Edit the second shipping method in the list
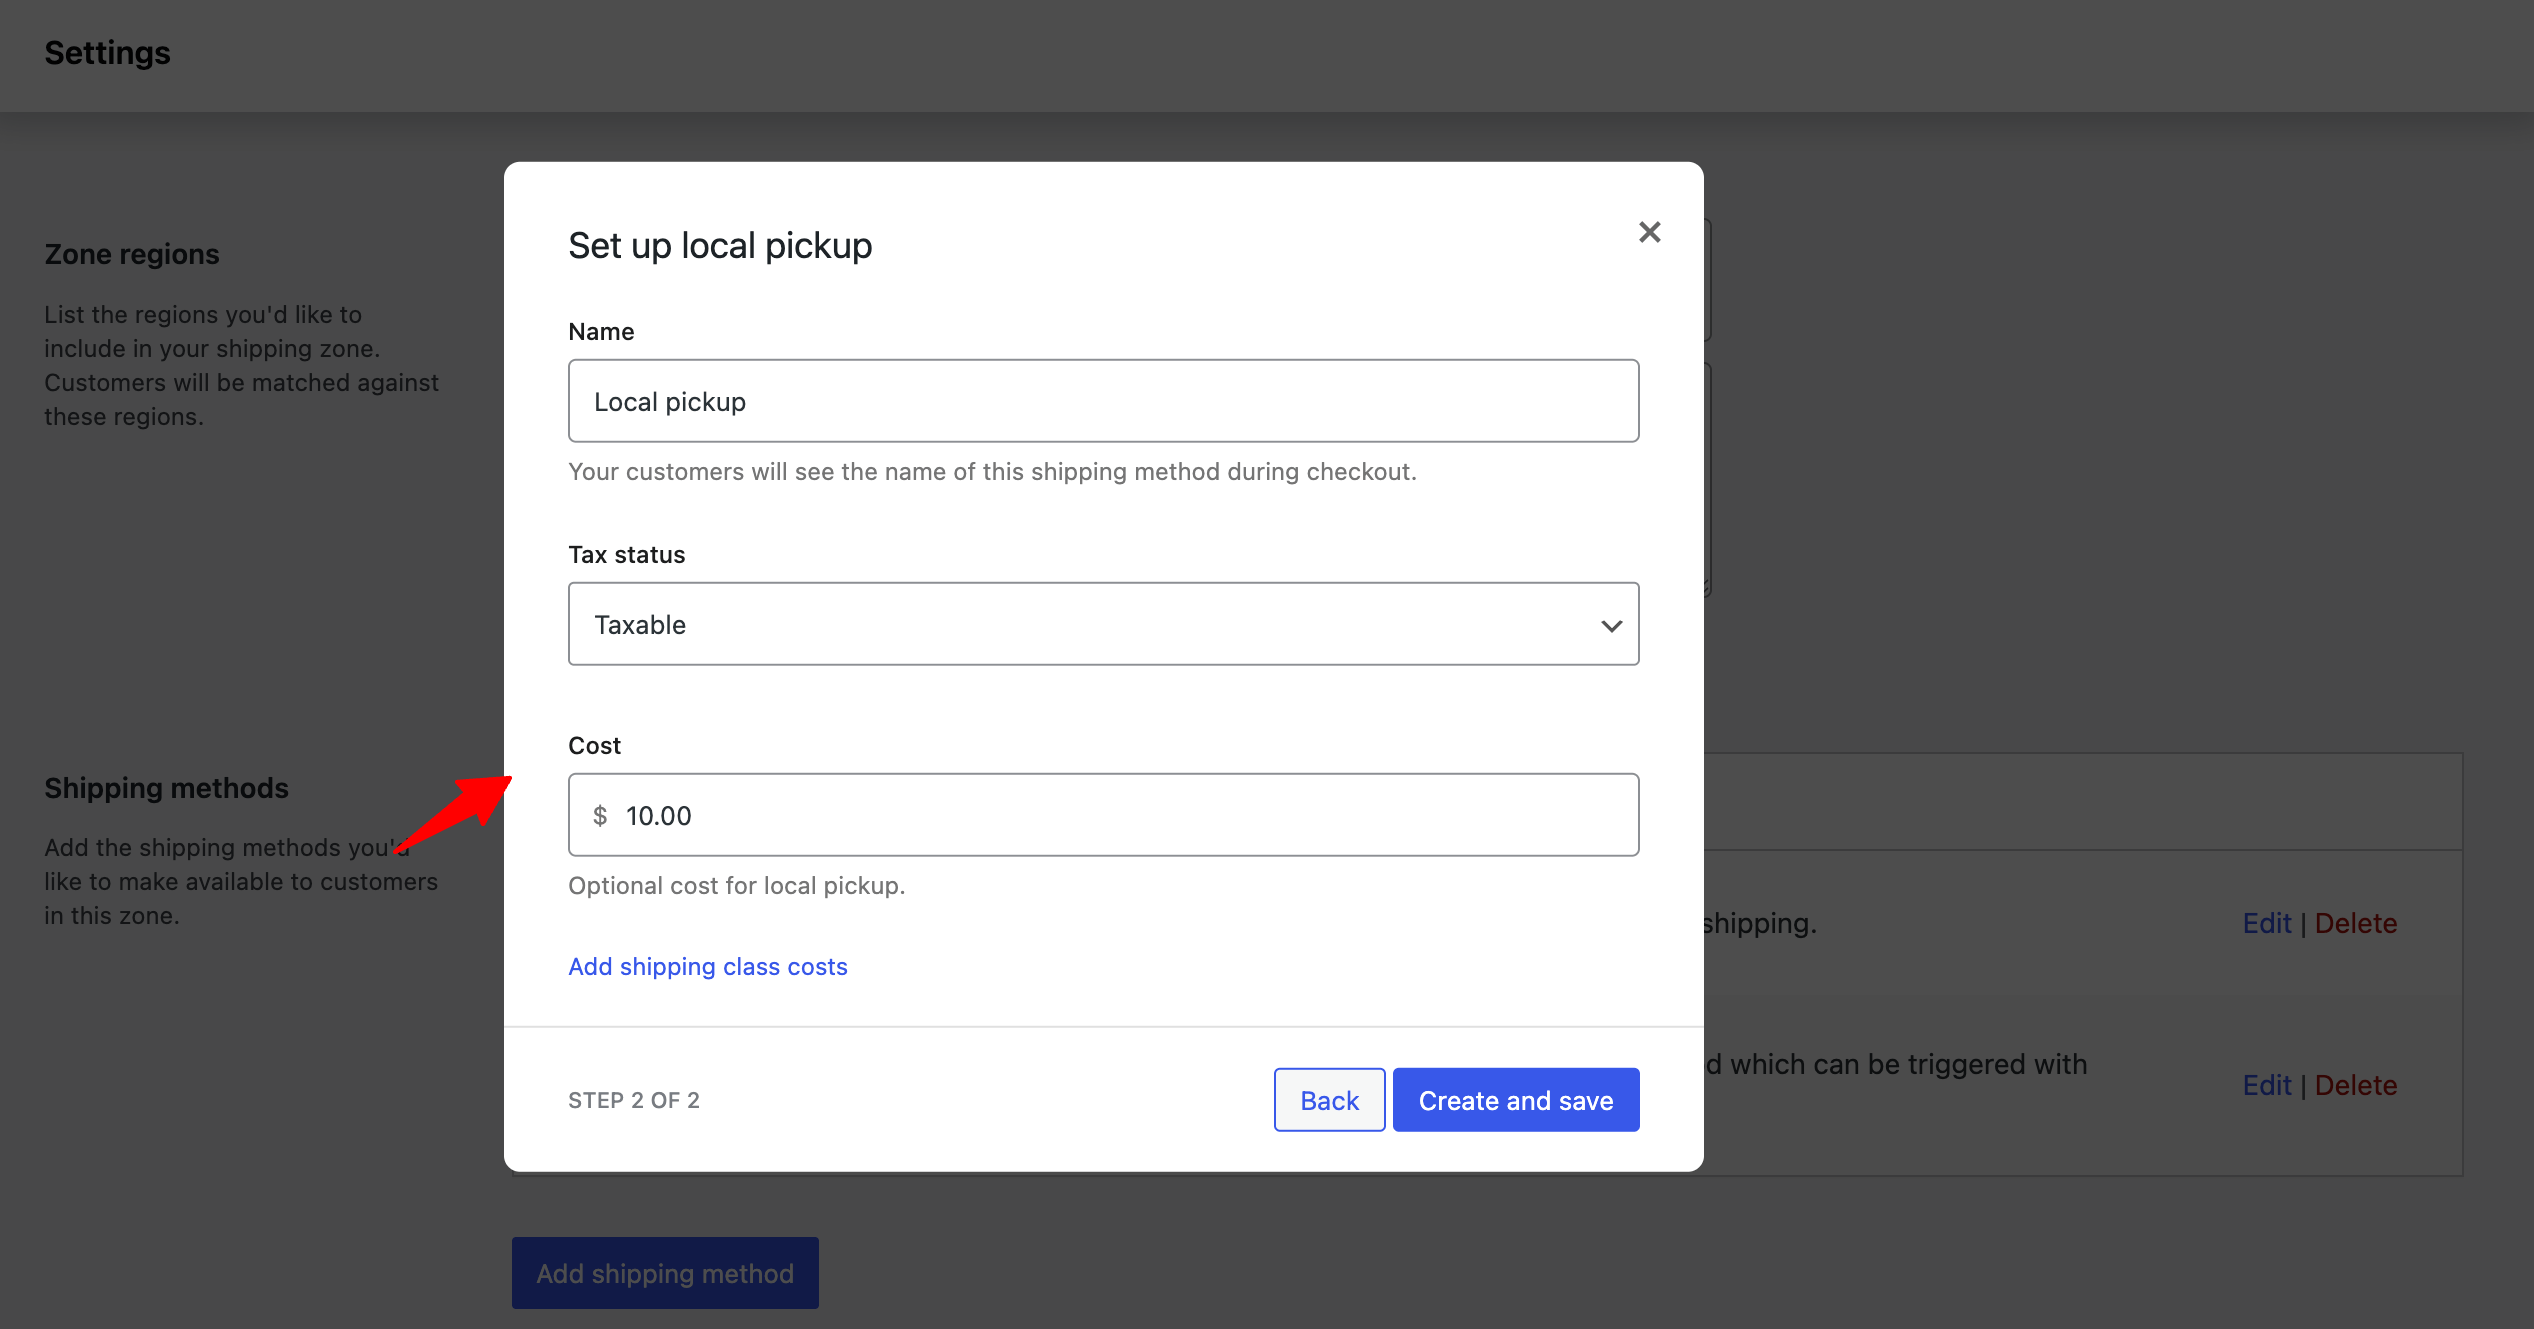 2267,1085
